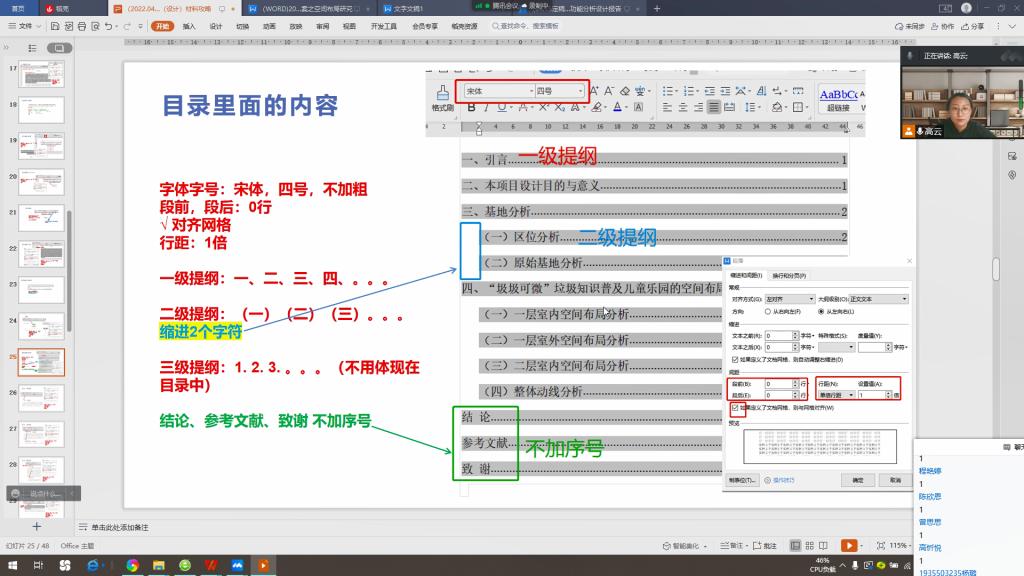This screenshot has width=1024, height=576.
Task: Open Task View on the taskbar
Action: click(x=38, y=565)
